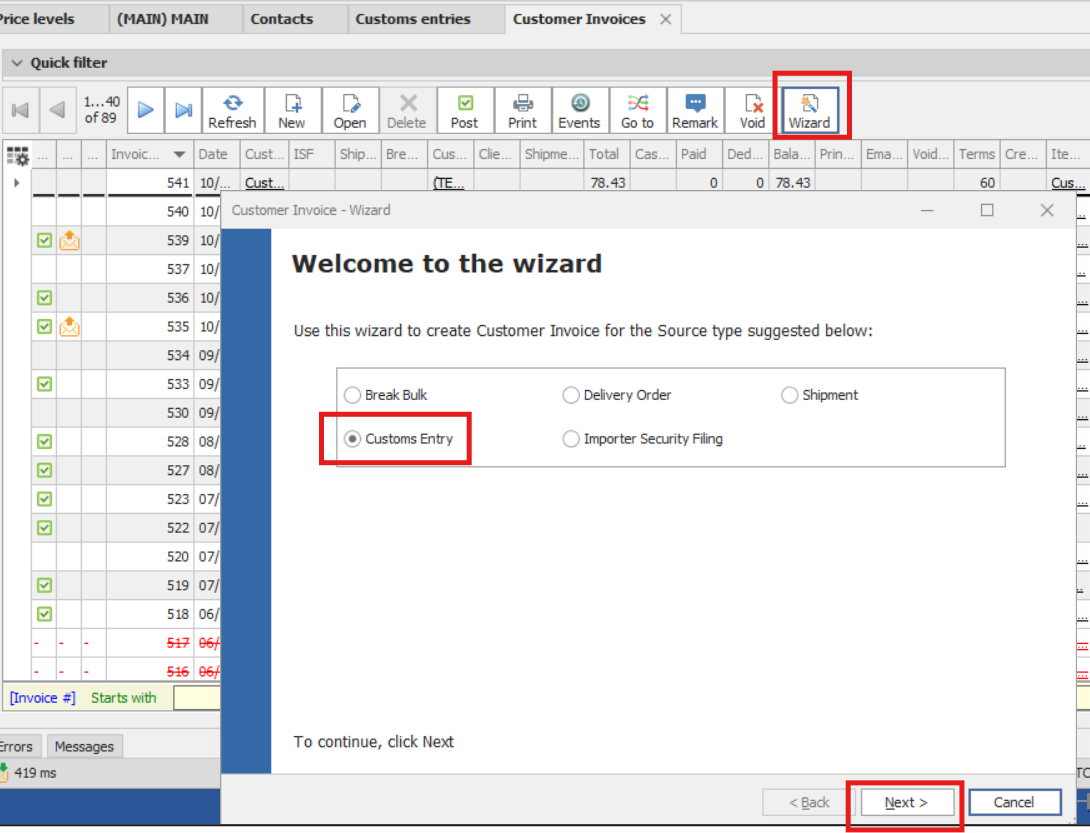Launch the Wizard from the toolbar
This screenshot has width=1090, height=833.
pos(810,110)
